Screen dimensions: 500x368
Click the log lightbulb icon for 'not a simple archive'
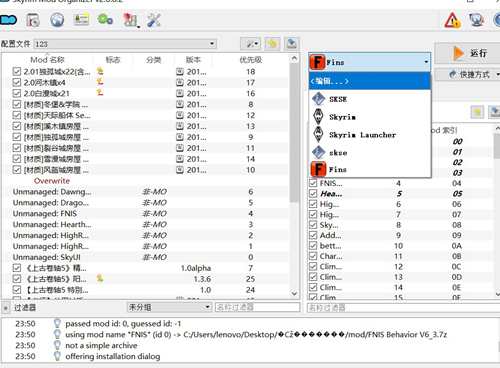[57, 345]
